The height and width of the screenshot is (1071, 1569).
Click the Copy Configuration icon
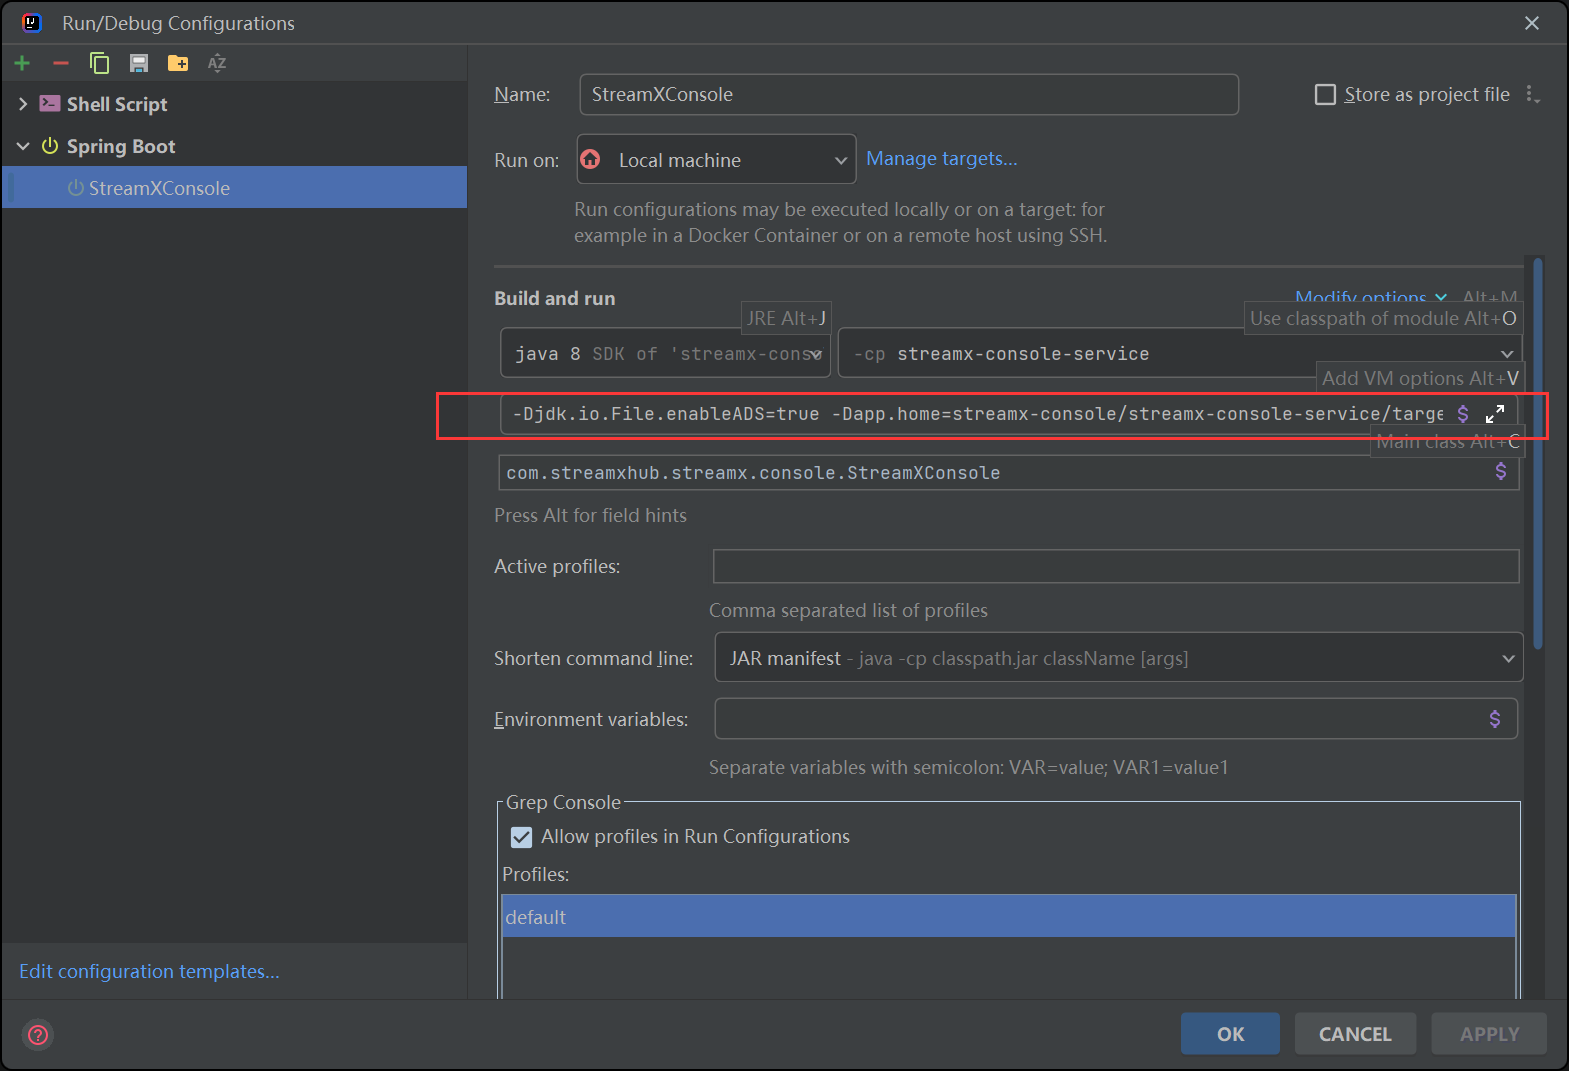[x=99, y=63]
